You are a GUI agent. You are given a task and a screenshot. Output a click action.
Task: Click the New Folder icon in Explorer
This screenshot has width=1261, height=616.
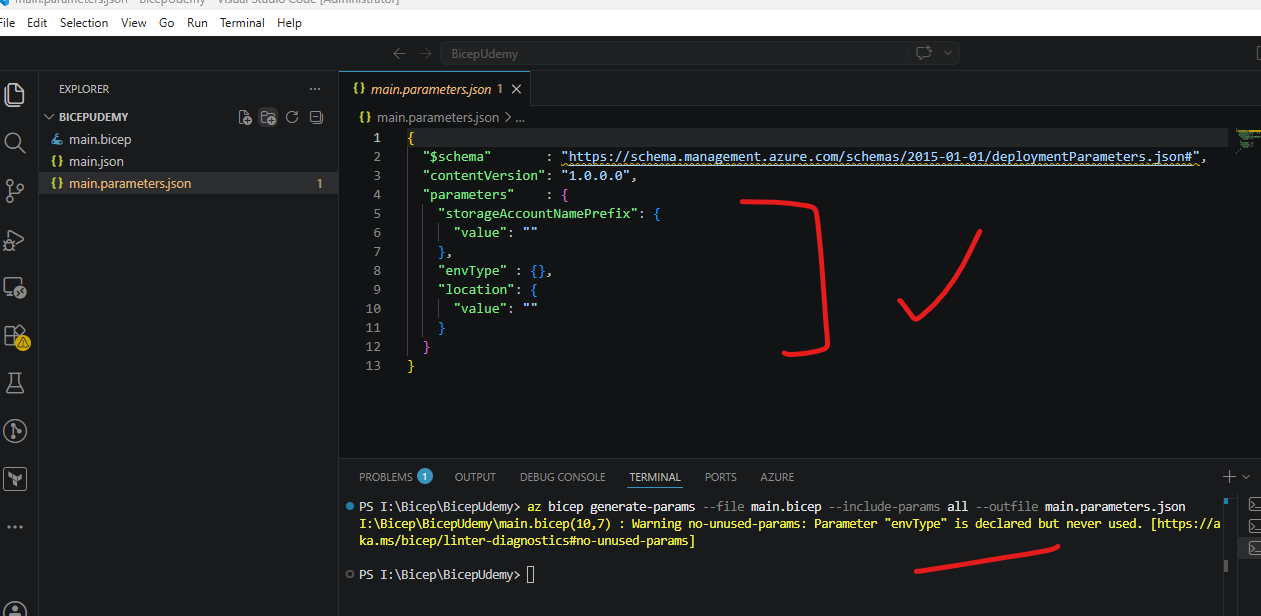268,117
